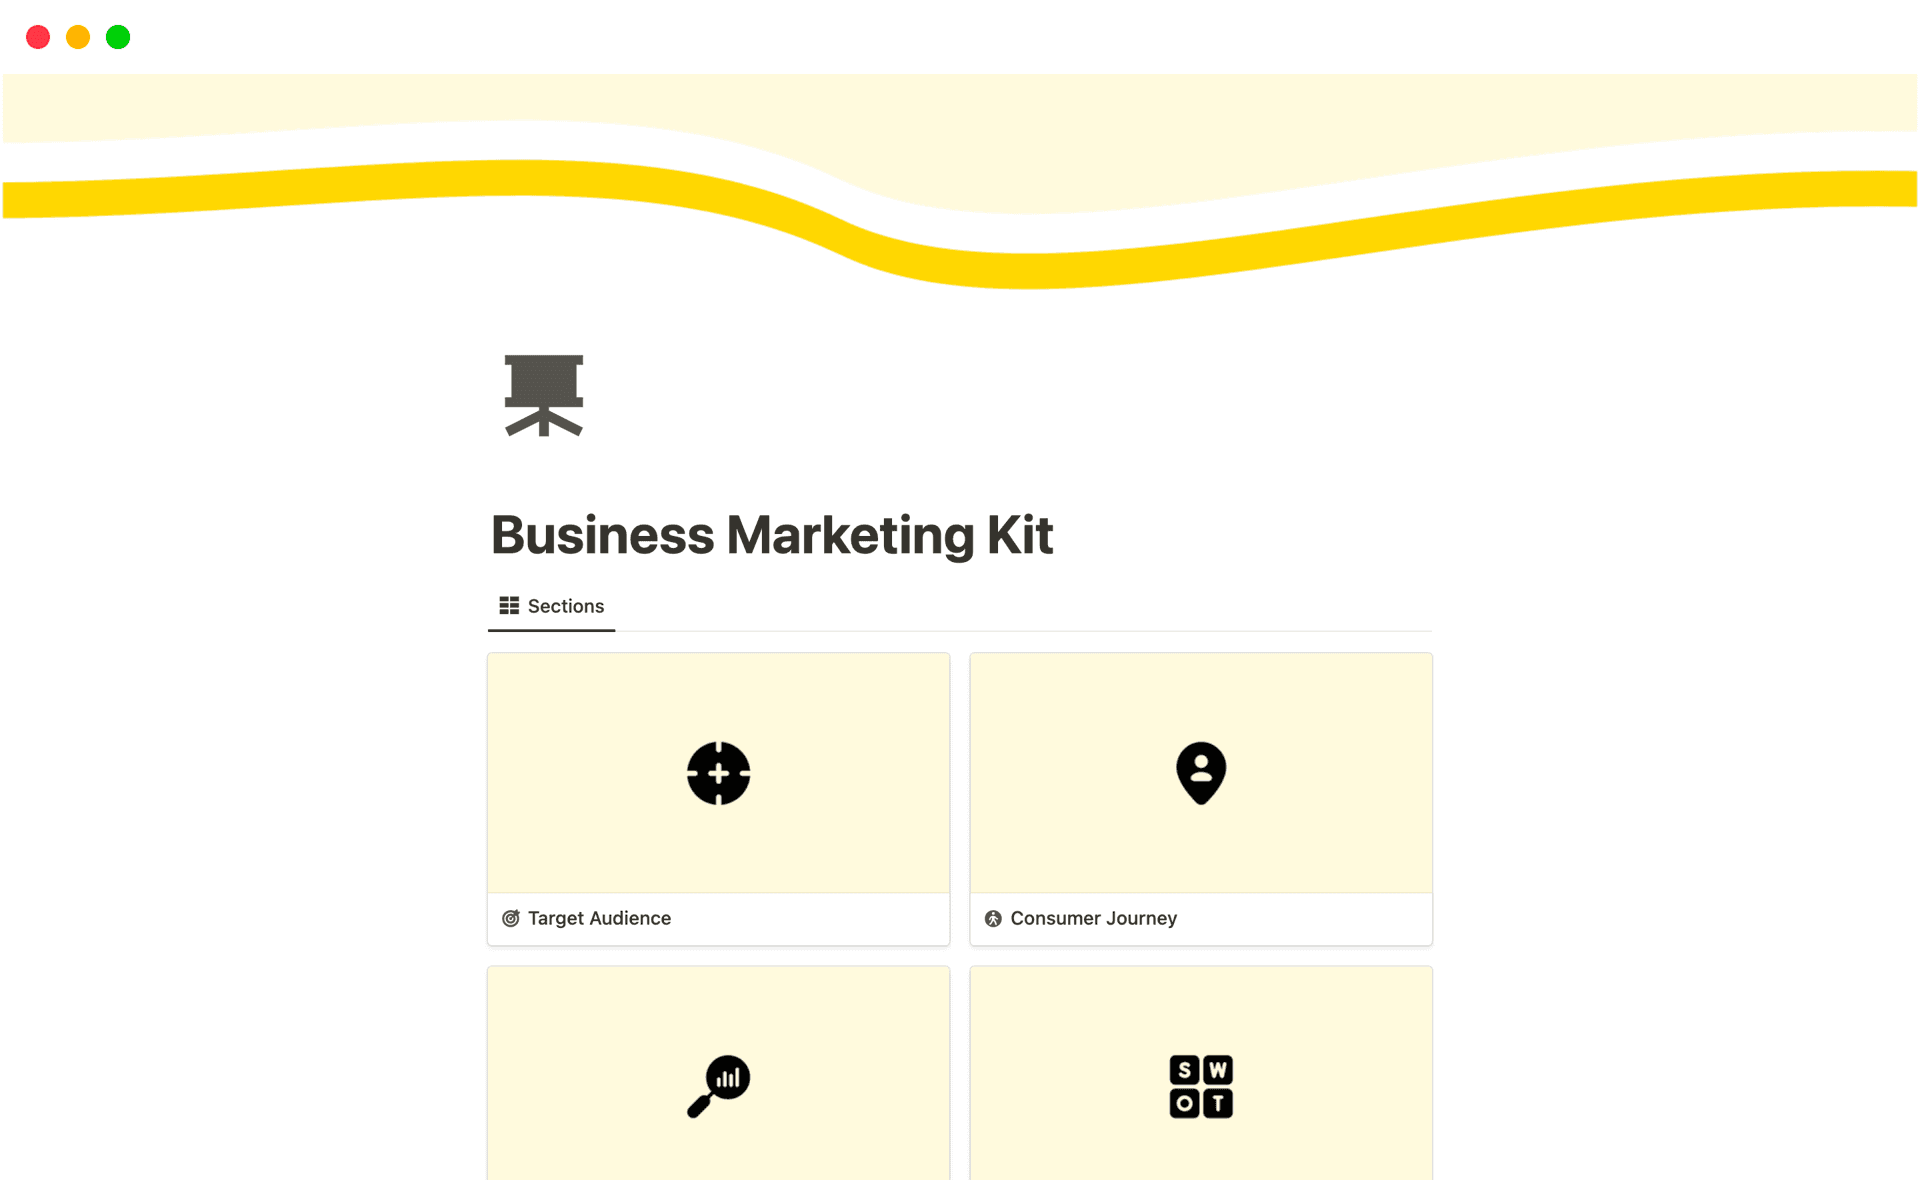Image resolution: width=1920 pixels, height=1200 pixels.
Task: Click the small target icon beside Target Audience
Action: 511,918
